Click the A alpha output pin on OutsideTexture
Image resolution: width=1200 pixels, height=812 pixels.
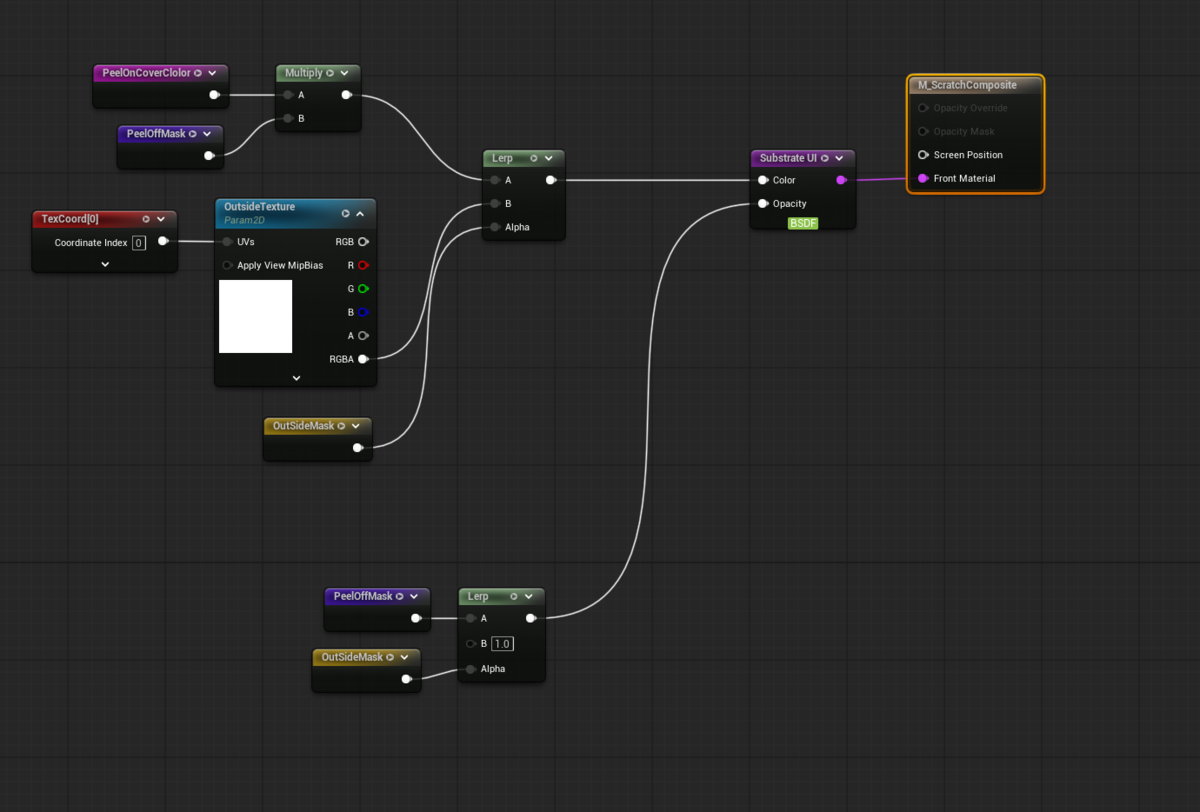coord(363,335)
